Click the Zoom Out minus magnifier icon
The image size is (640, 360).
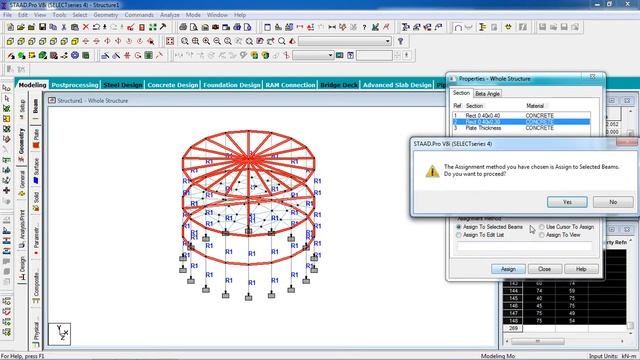(217, 41)
